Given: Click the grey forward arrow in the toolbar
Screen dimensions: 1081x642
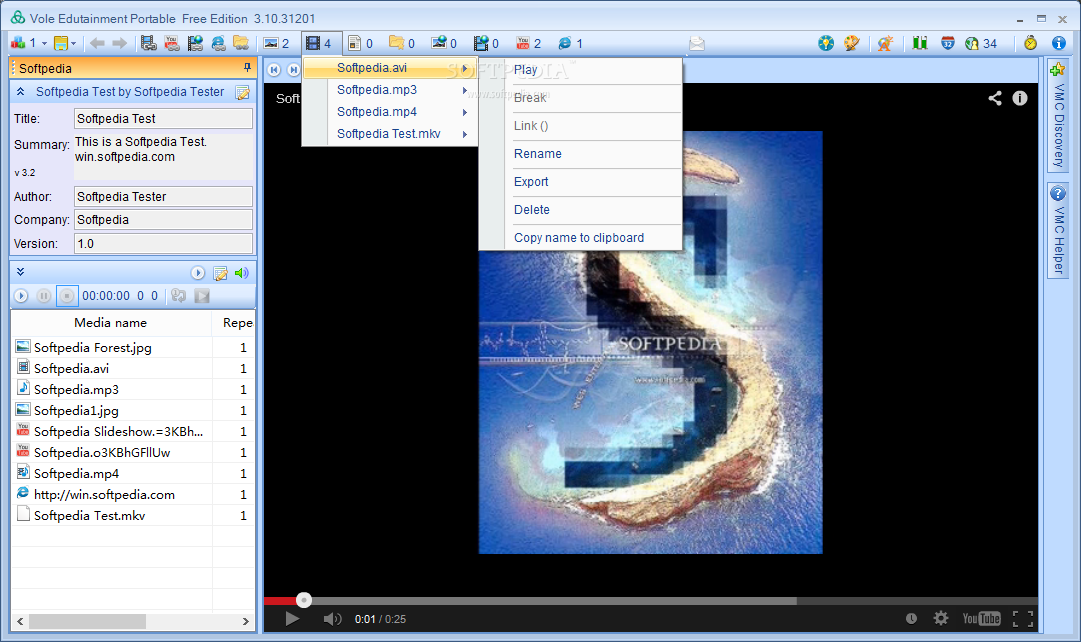Looking at the screenshot, I should pos(119,43).
